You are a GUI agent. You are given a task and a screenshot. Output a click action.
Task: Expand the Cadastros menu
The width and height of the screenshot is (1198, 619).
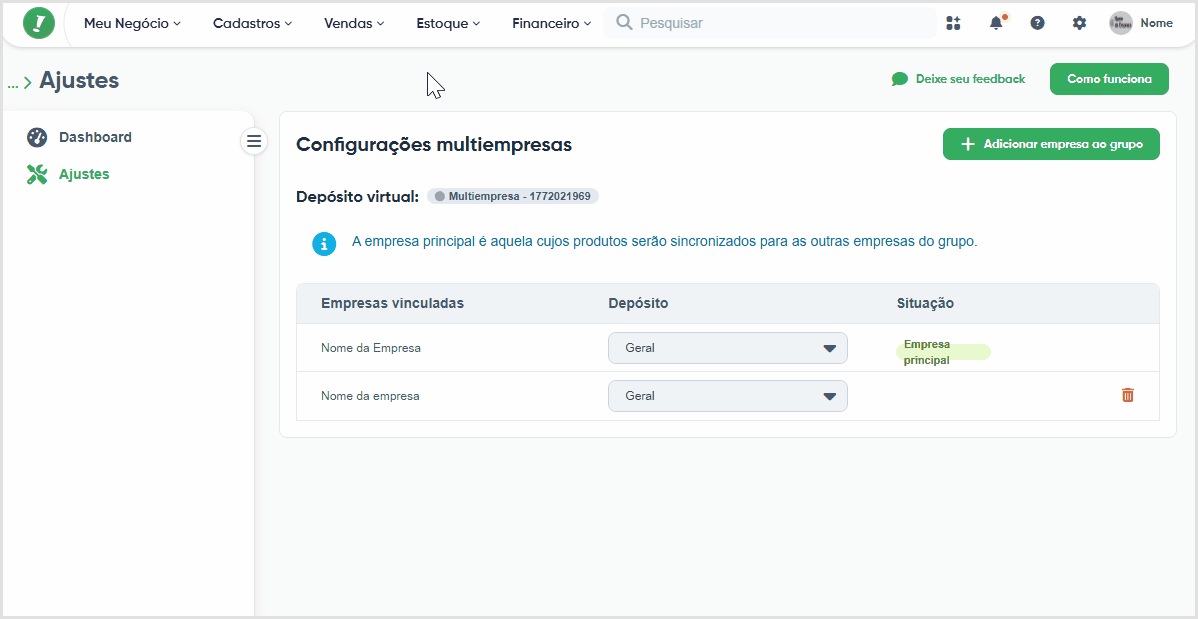point(252,24)
